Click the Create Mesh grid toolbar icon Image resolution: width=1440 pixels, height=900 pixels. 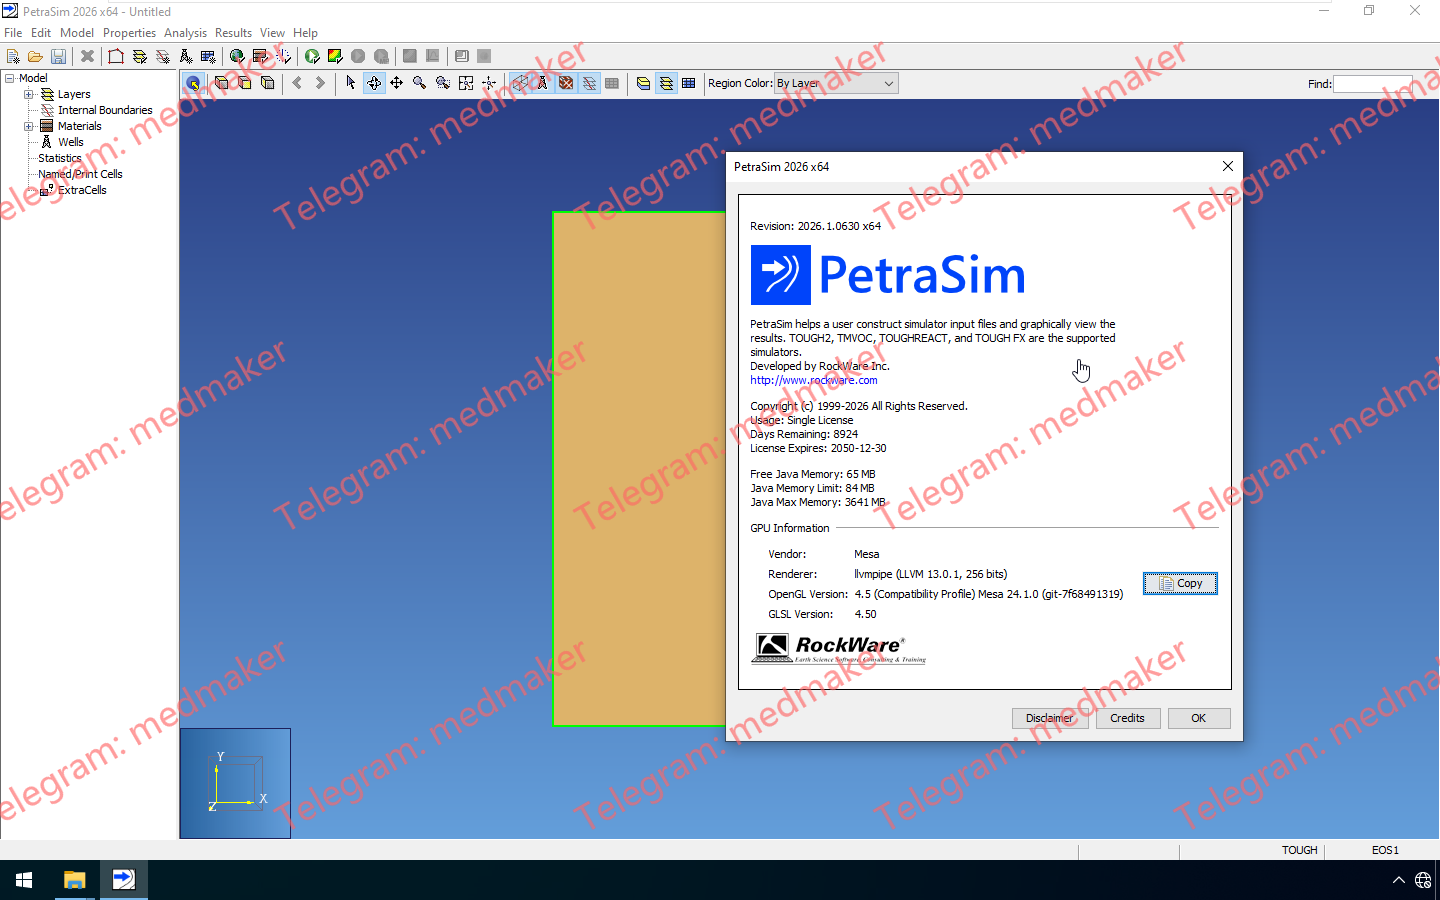(x=208, y=56)
